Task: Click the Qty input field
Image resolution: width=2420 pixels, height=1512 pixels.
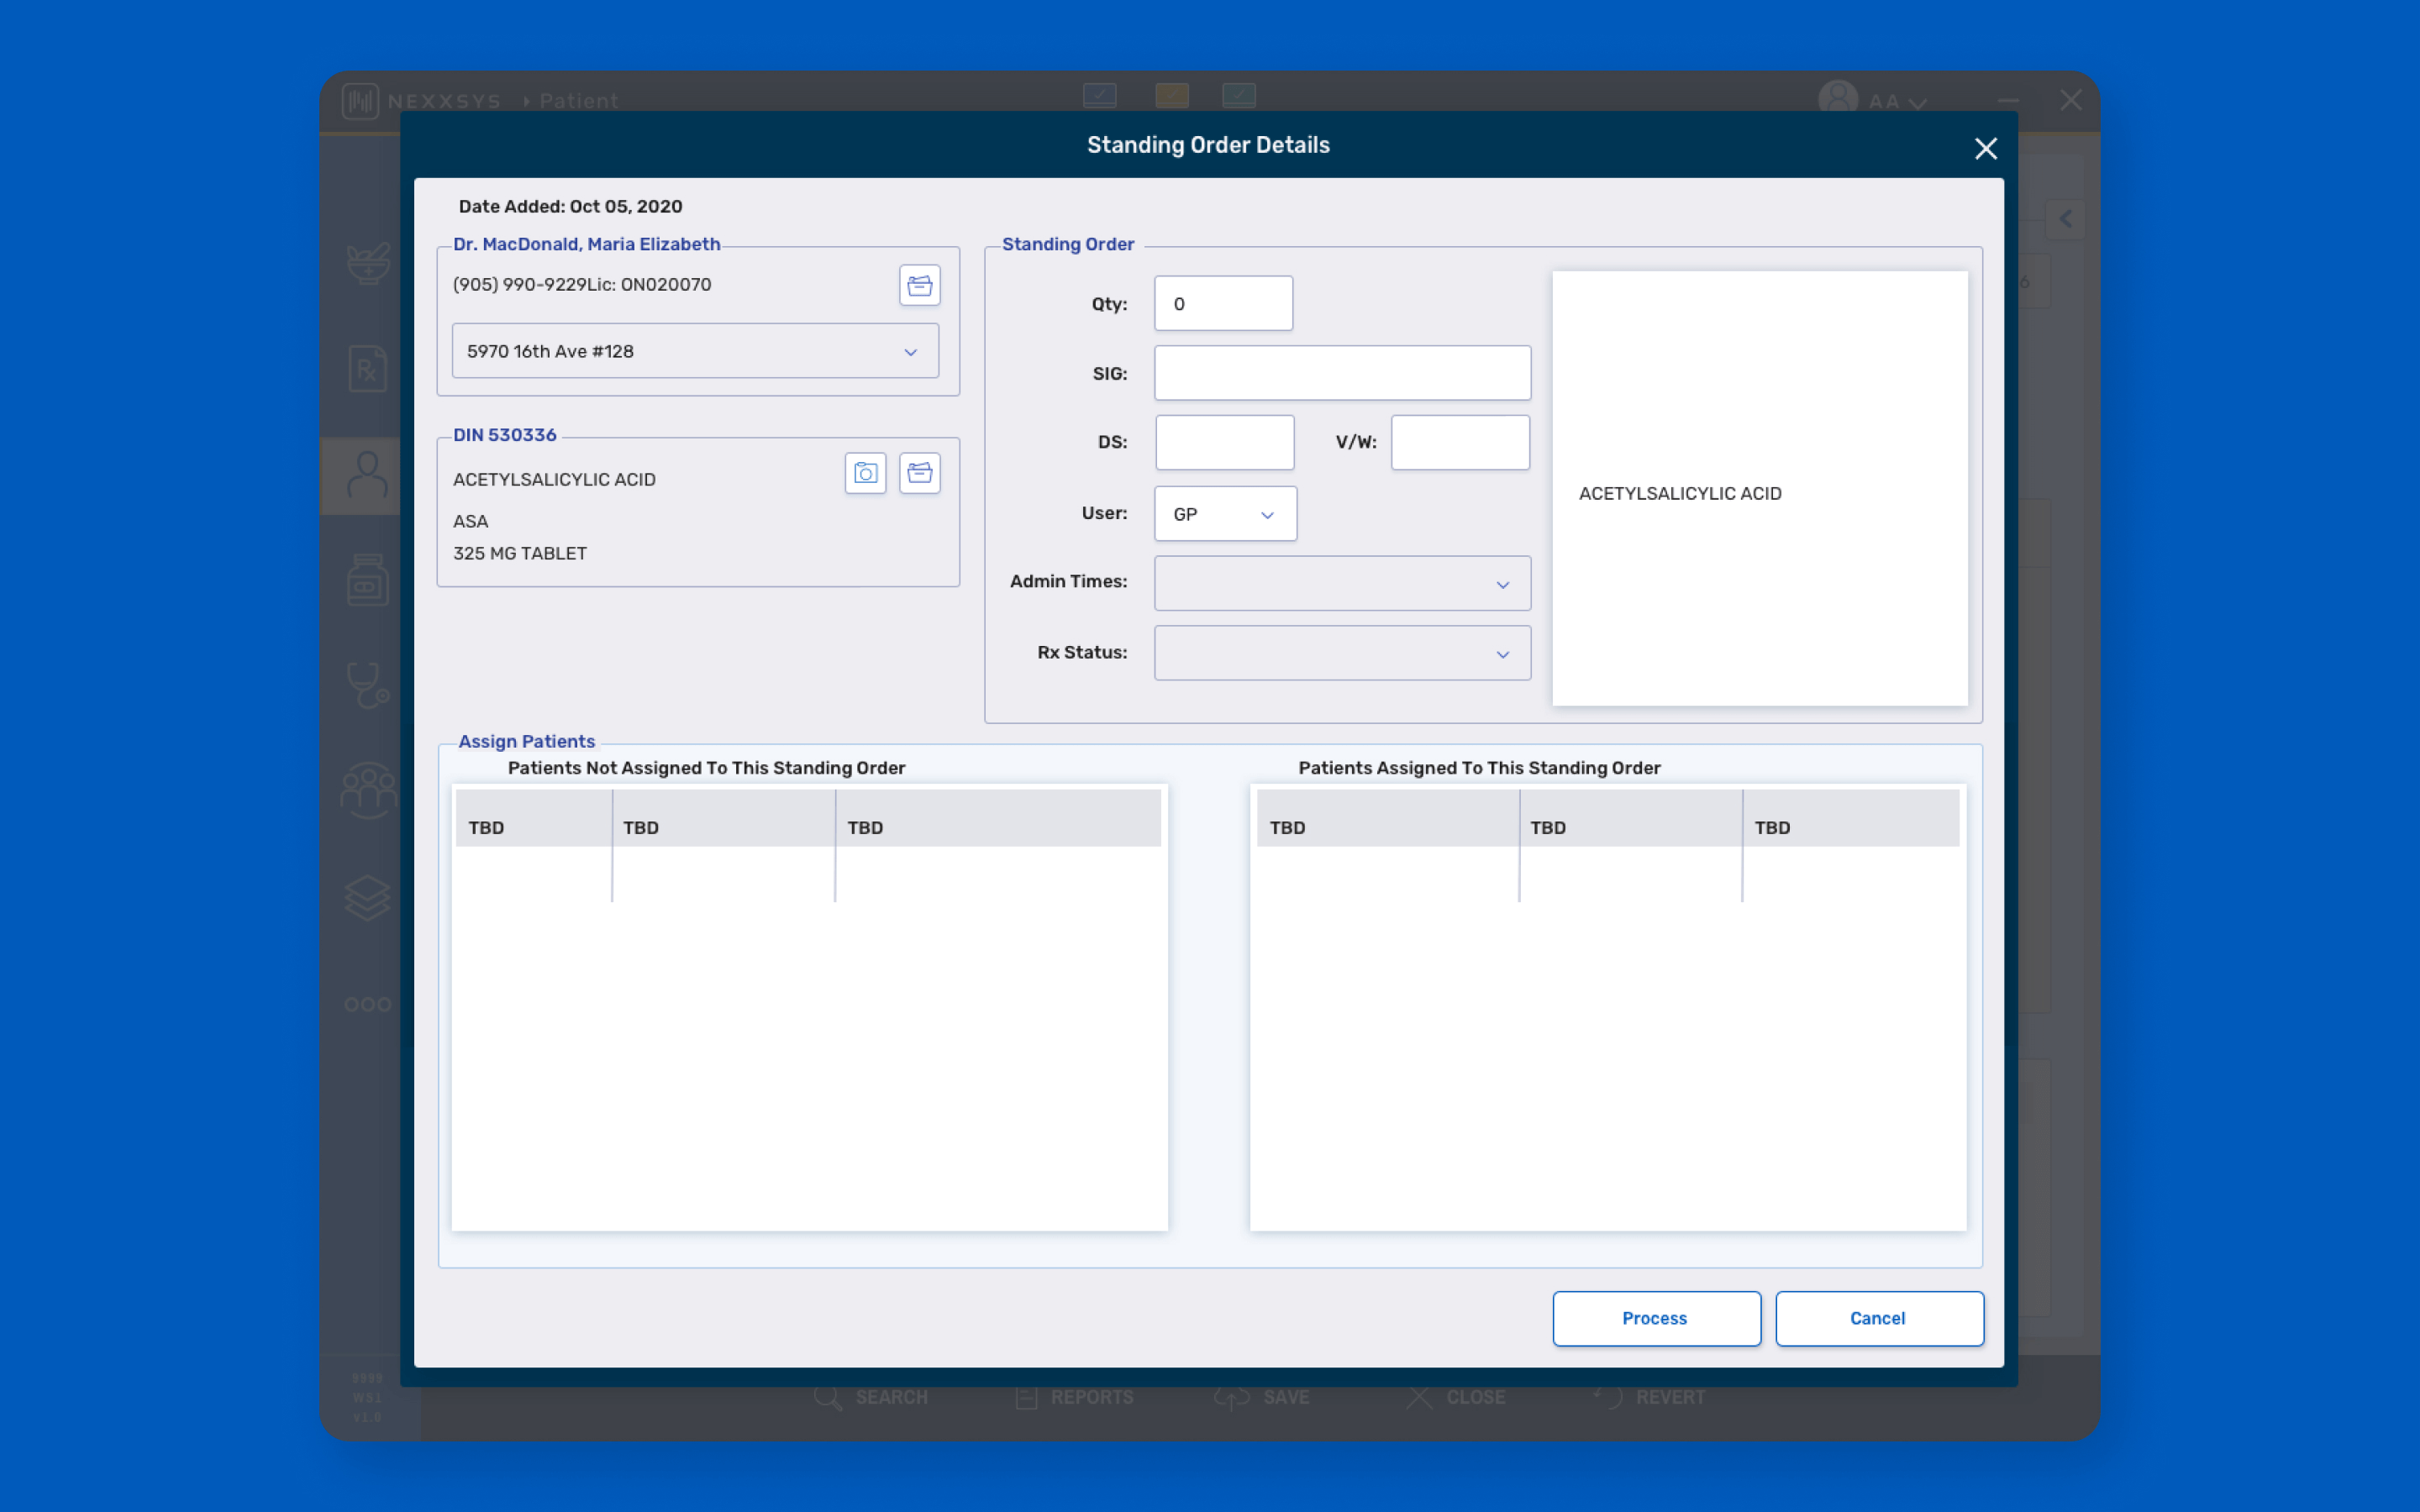Action: [x=1223, y=303]
